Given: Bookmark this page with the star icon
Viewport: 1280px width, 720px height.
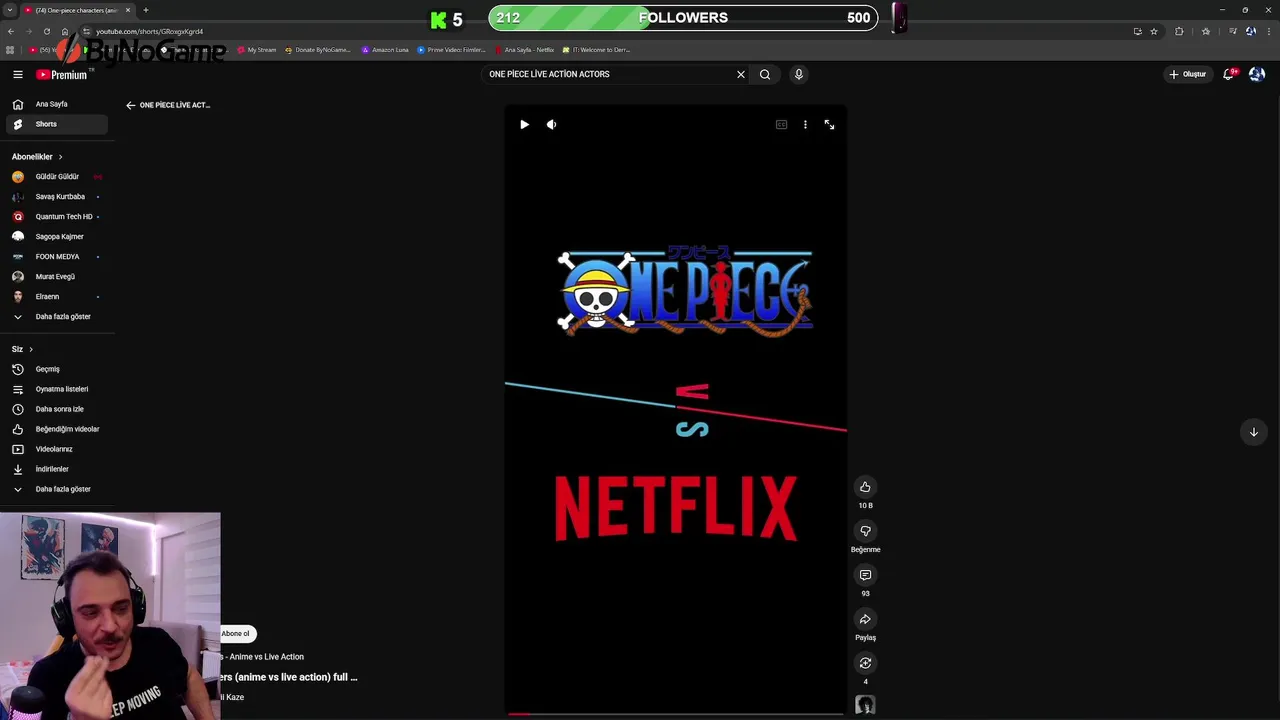Looking at the screenshot, I should pyautogui.click(x=1154, y=31).
